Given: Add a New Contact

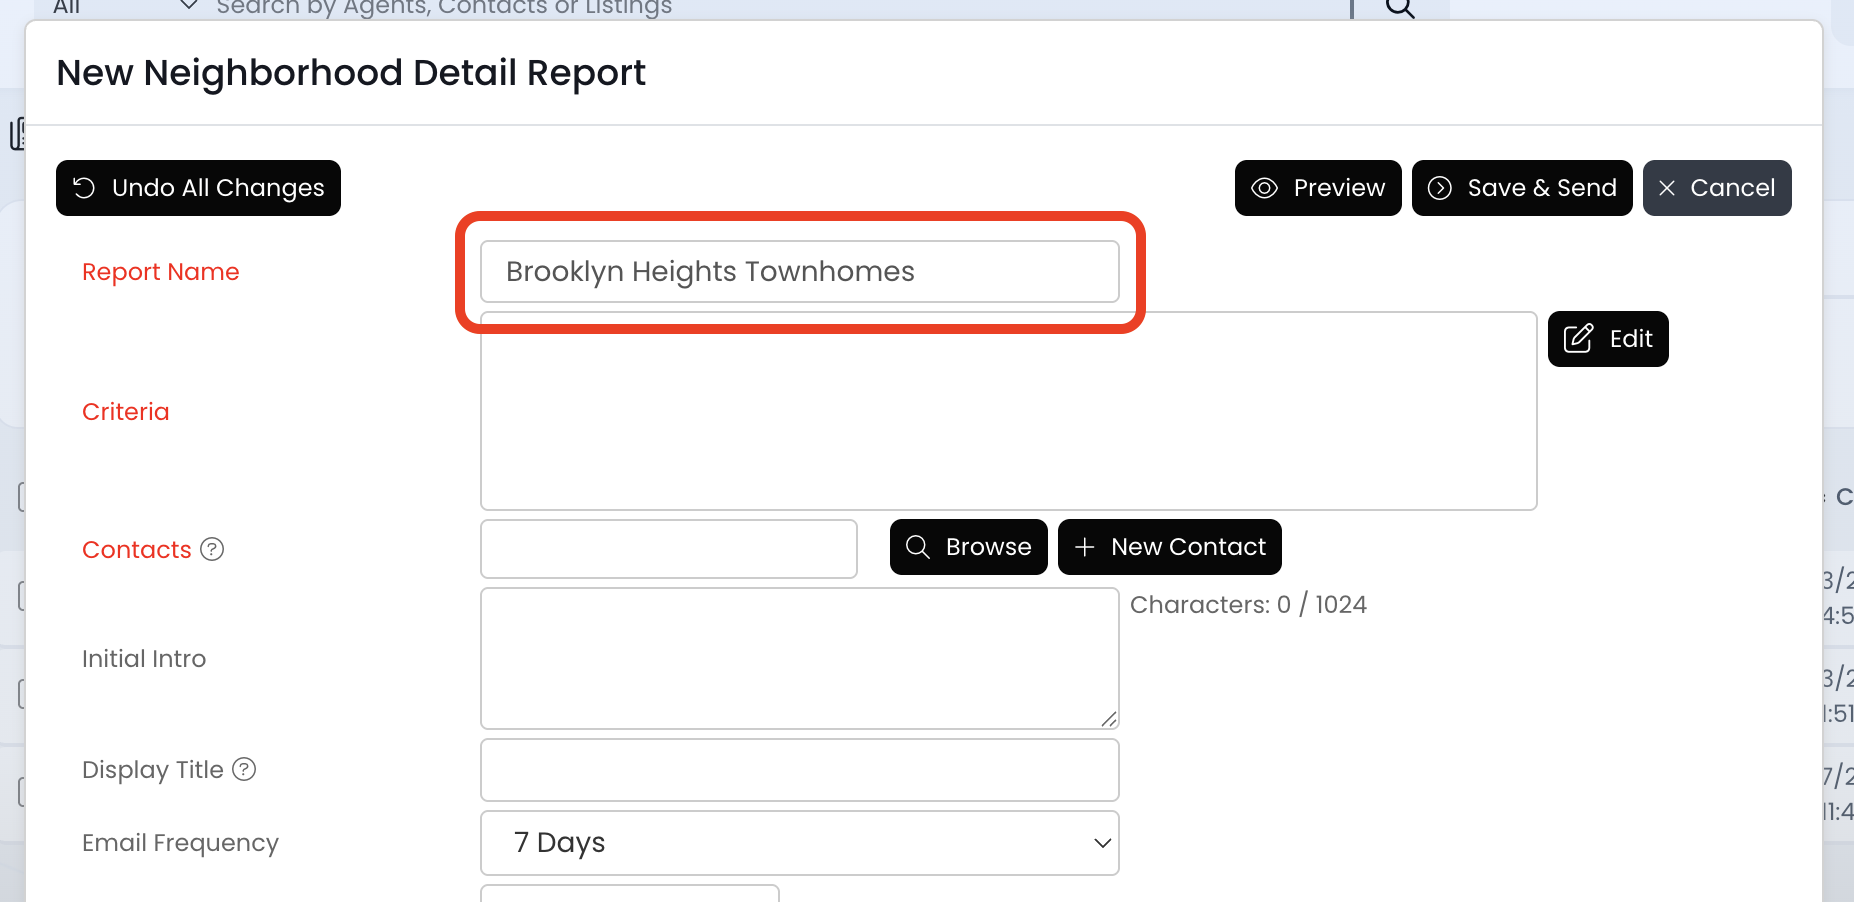Looking at the screenshot, I should [1169, 547].
